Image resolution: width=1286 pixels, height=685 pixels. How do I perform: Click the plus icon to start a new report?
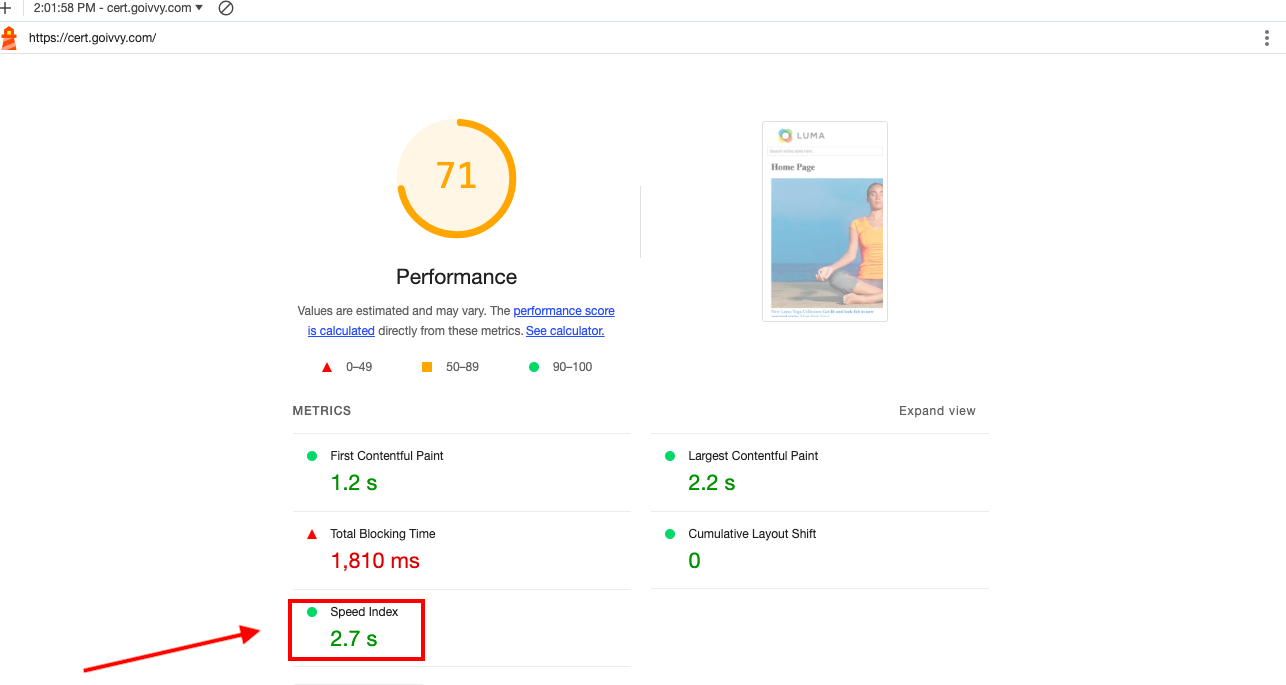[x=6, y=8]
